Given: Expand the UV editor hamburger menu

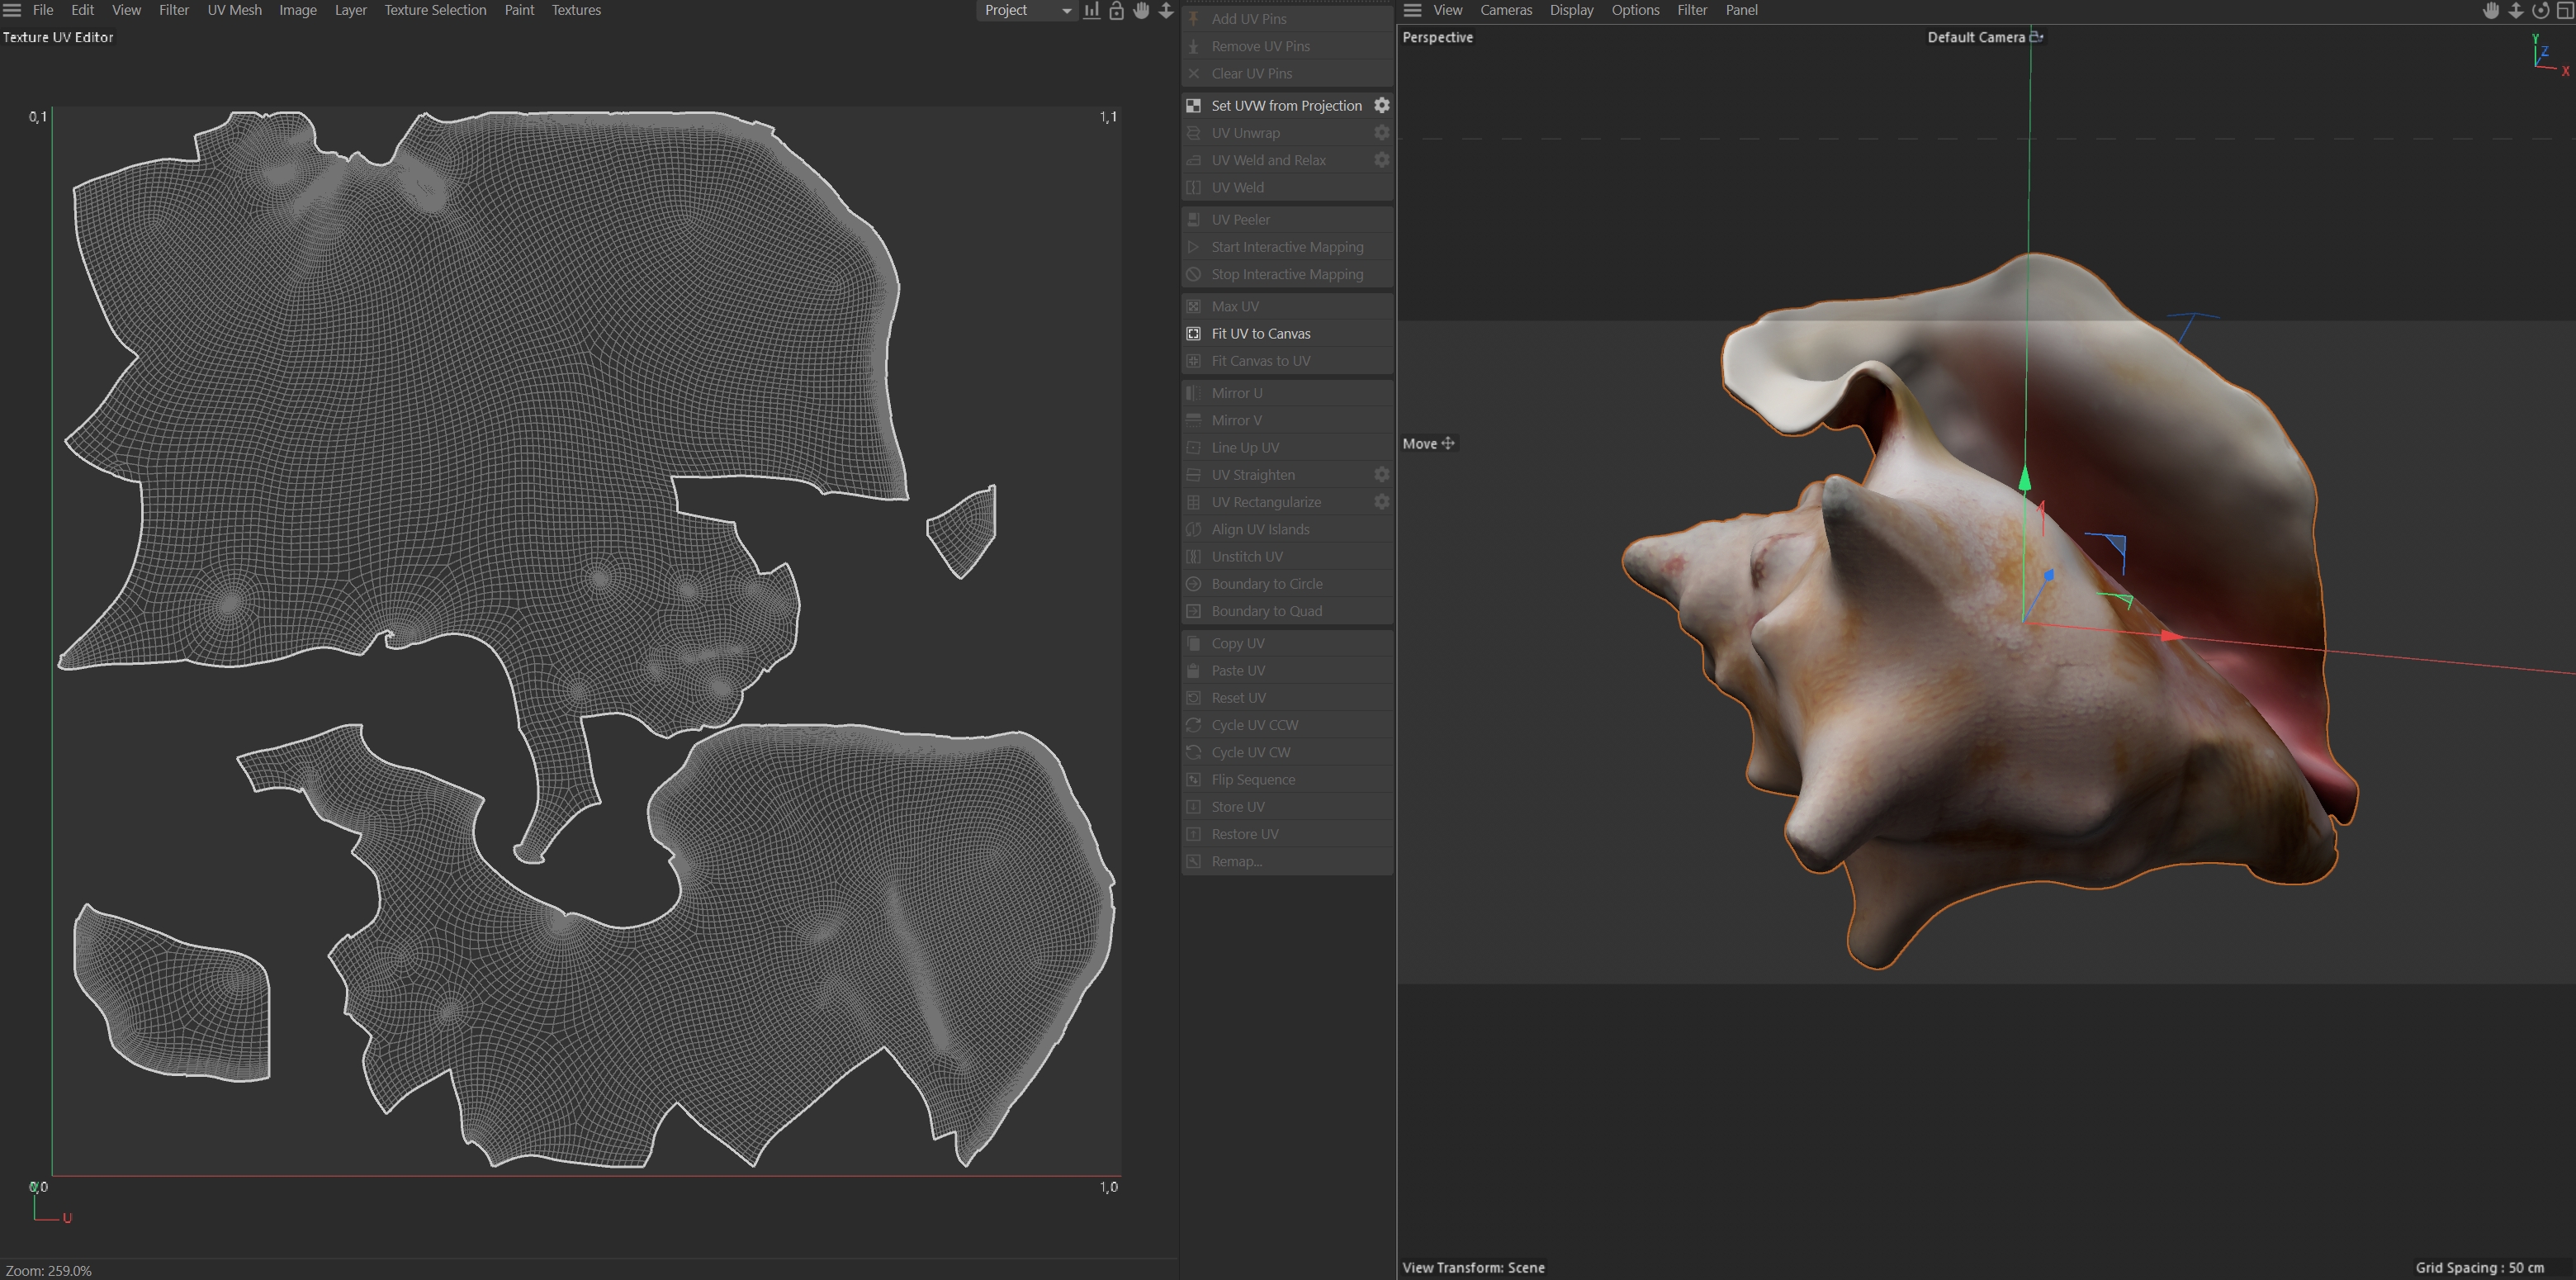Looking at the screenshot, I should 12,10.
